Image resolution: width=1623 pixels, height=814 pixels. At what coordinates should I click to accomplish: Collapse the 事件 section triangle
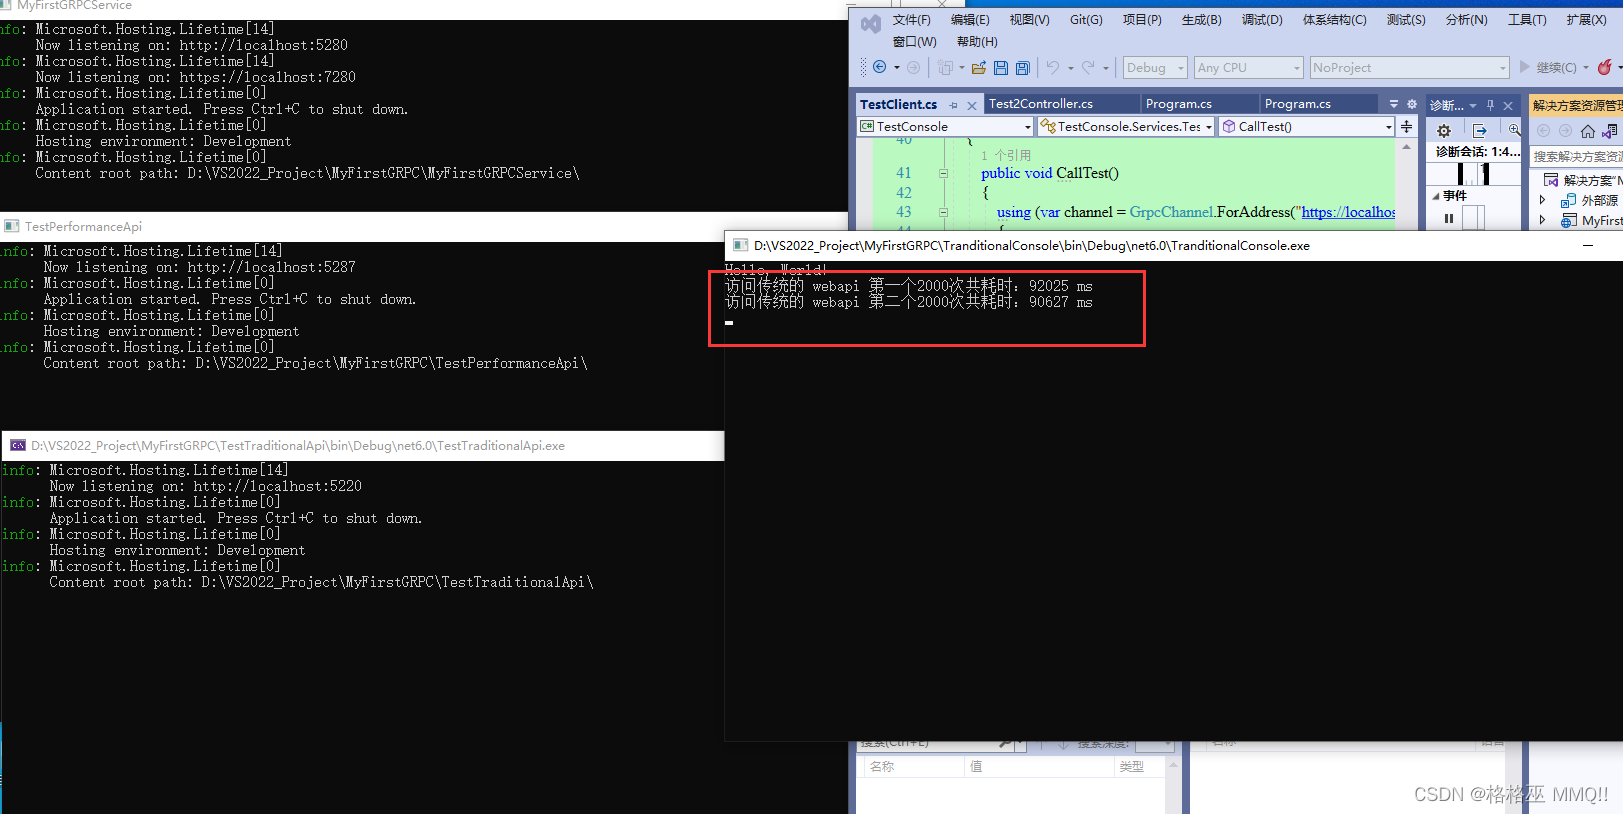pos(1437,196)
